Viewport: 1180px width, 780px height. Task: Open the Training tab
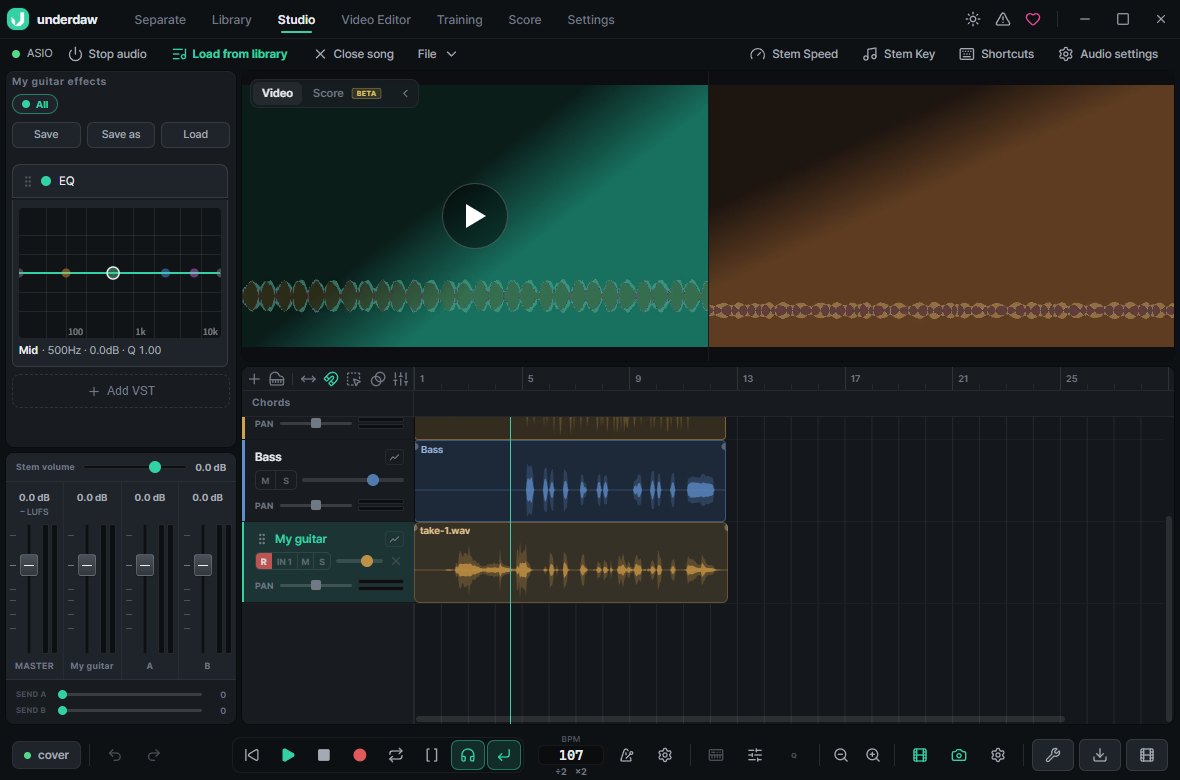pos(459,20)
